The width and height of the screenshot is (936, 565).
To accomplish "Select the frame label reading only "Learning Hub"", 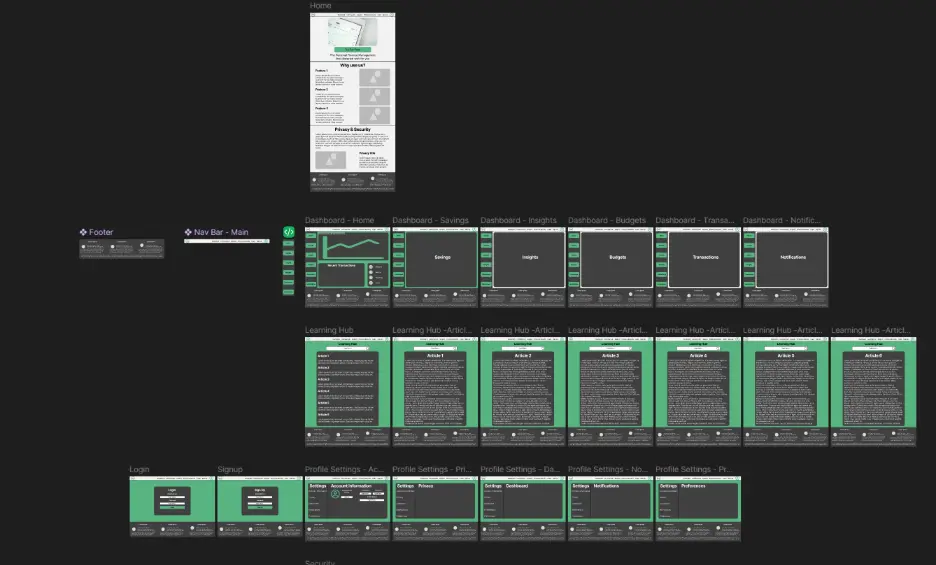I will (329, 330).
